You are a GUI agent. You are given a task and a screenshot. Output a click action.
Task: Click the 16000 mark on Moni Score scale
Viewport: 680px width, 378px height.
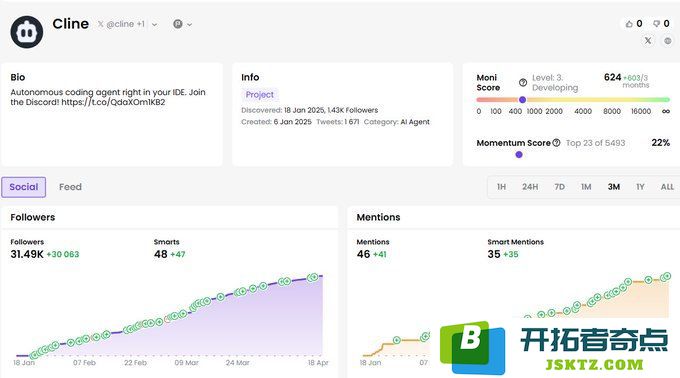point(641,111)
